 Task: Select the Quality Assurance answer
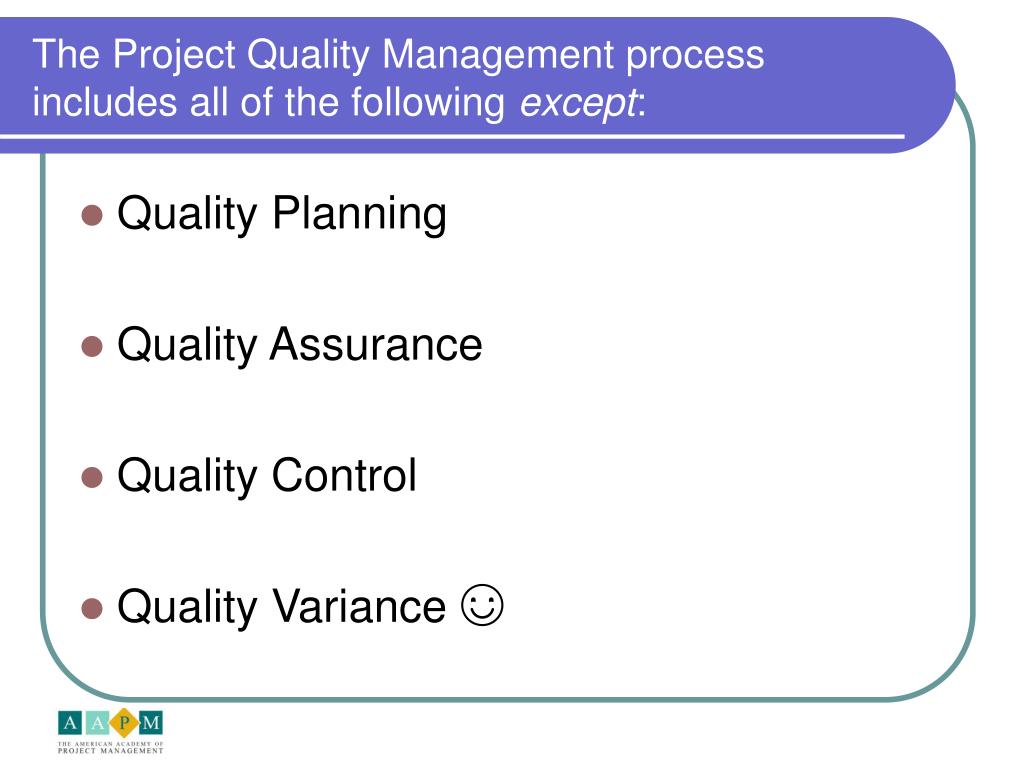click(x=300, y=345)
